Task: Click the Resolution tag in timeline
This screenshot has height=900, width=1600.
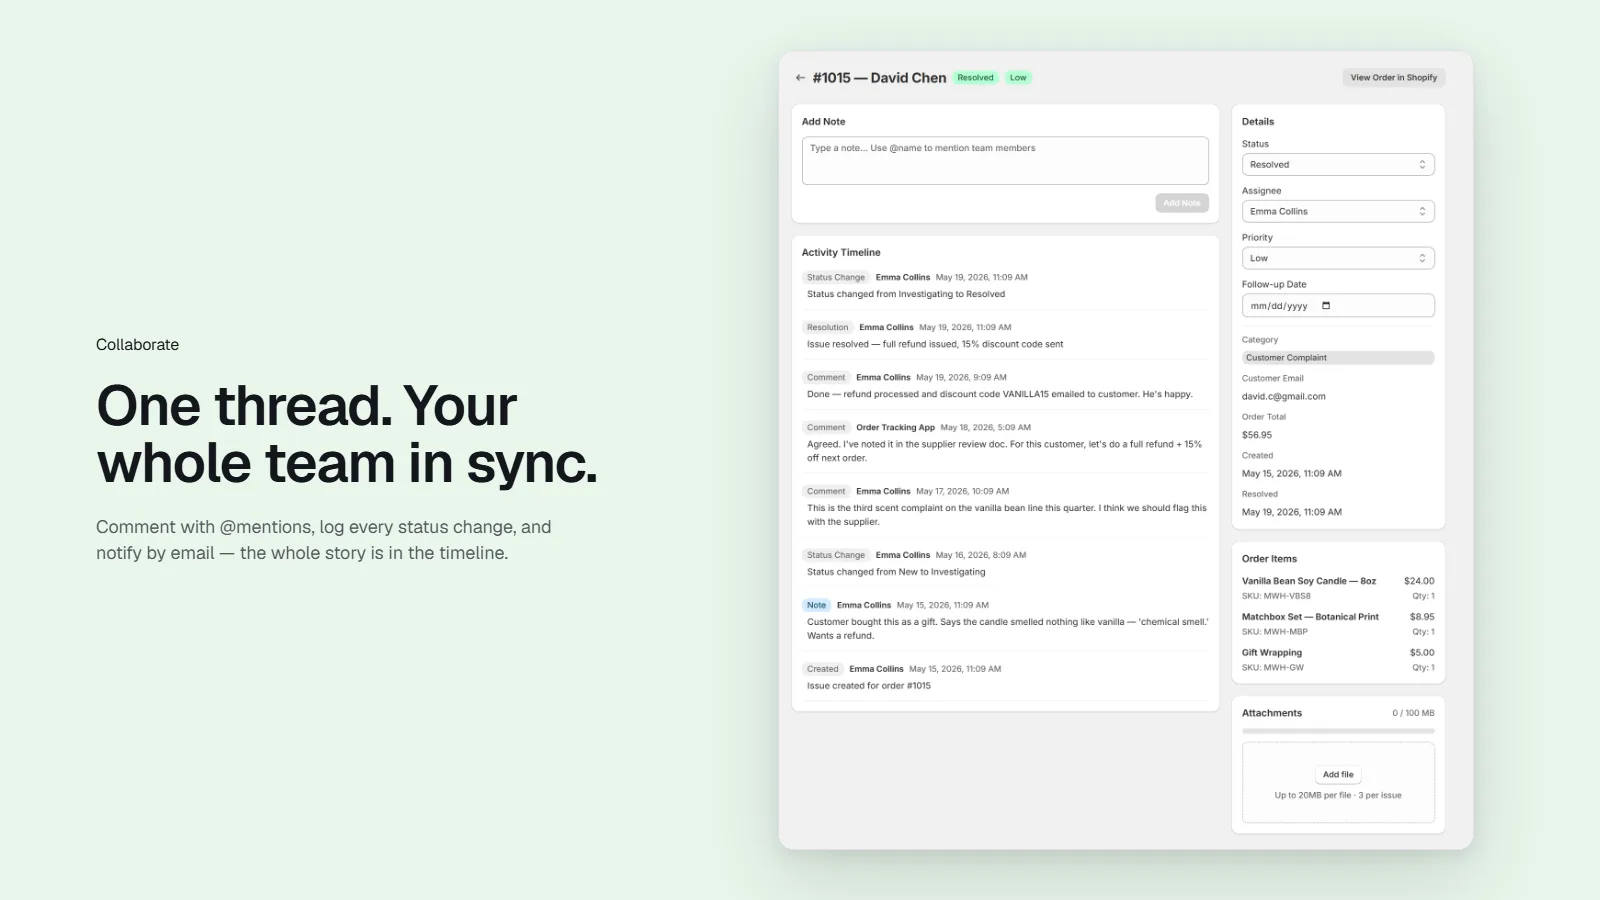Action: point(827,328)
